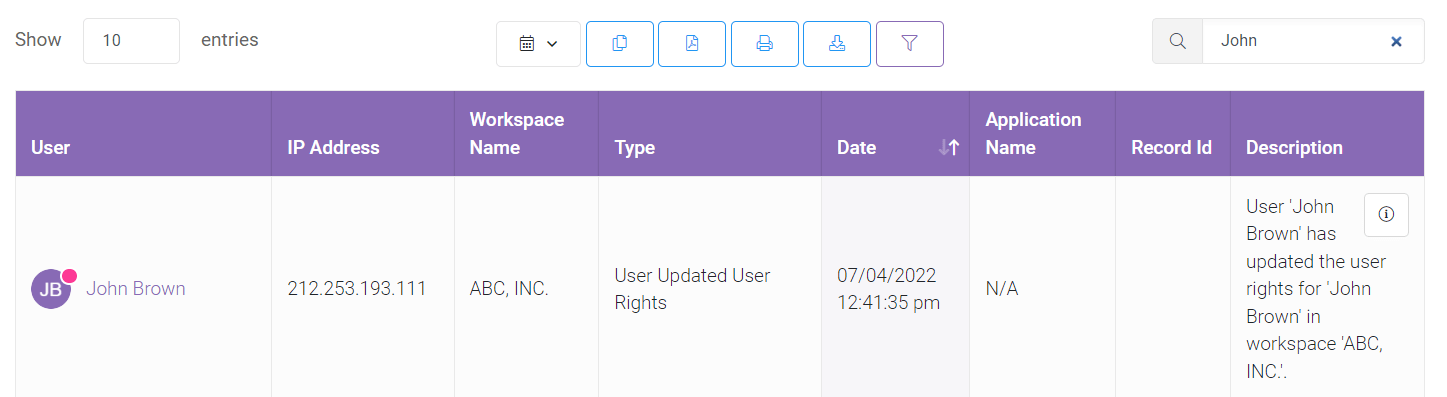Click the IP address 212.253.193.111
The width and height of the screenshot is (1447, 397).
point(357,289)
